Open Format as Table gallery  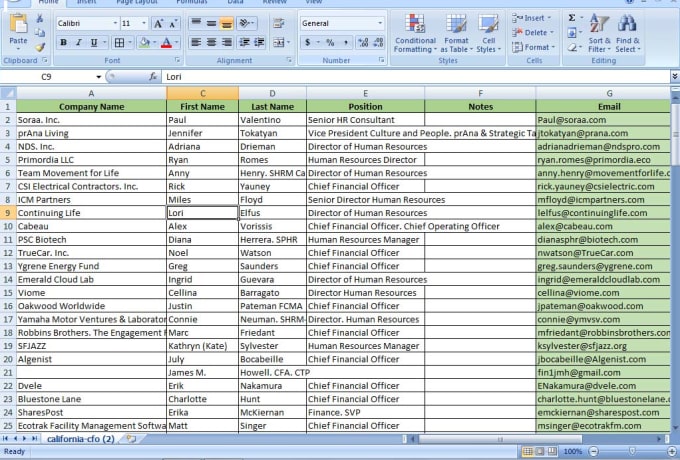[456, 33]
